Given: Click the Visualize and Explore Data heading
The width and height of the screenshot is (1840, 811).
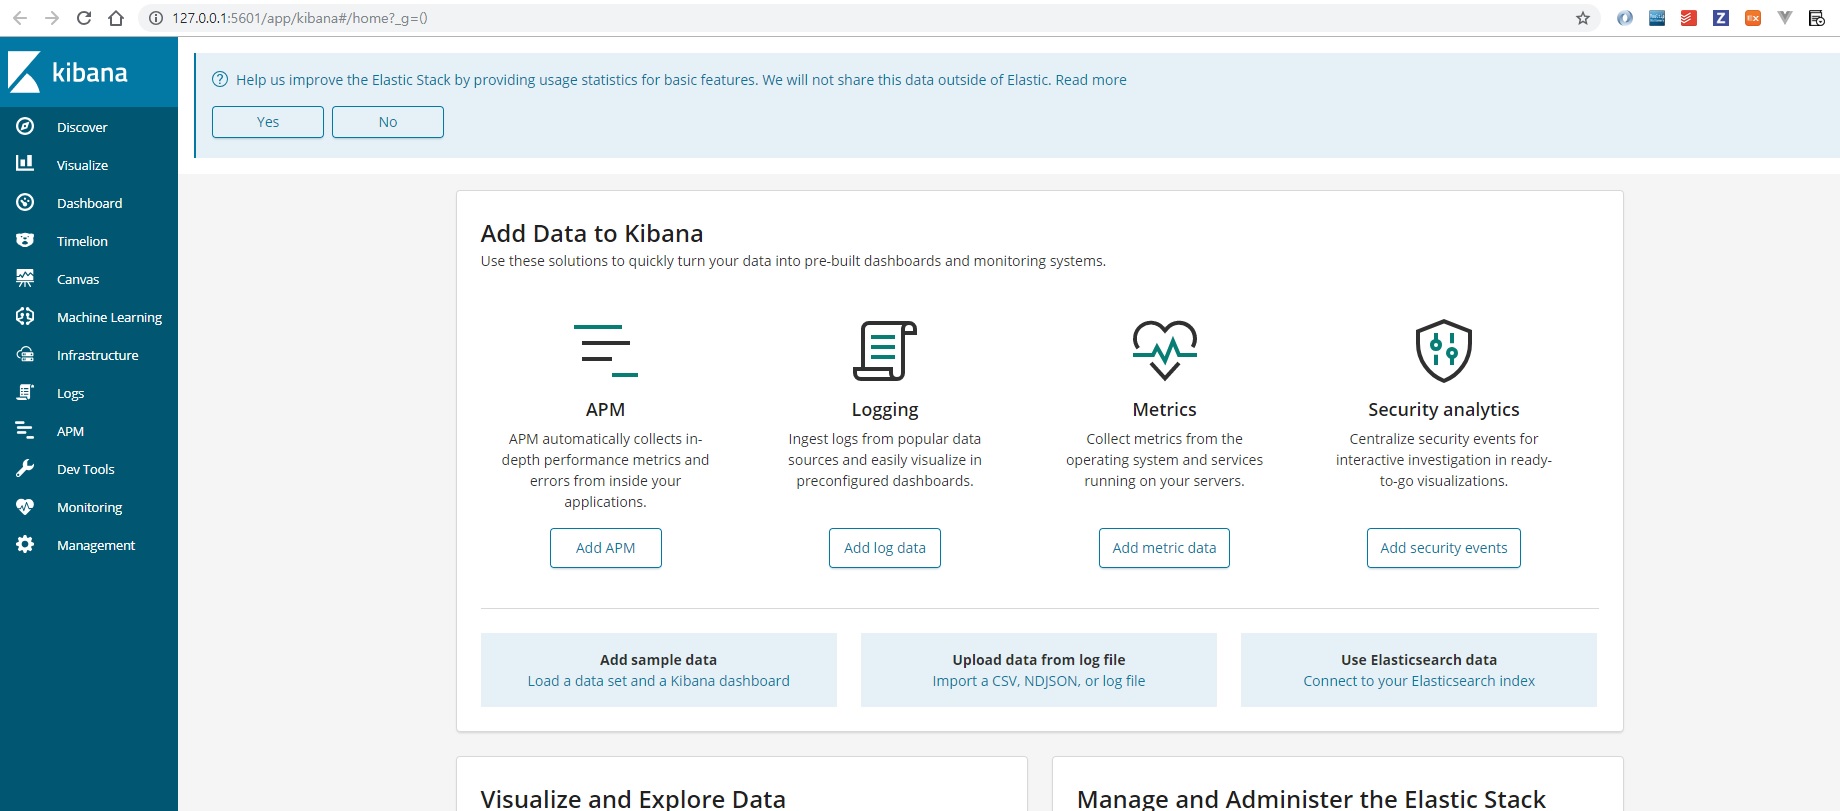Looking at the screenshot, I should [633, 799].
